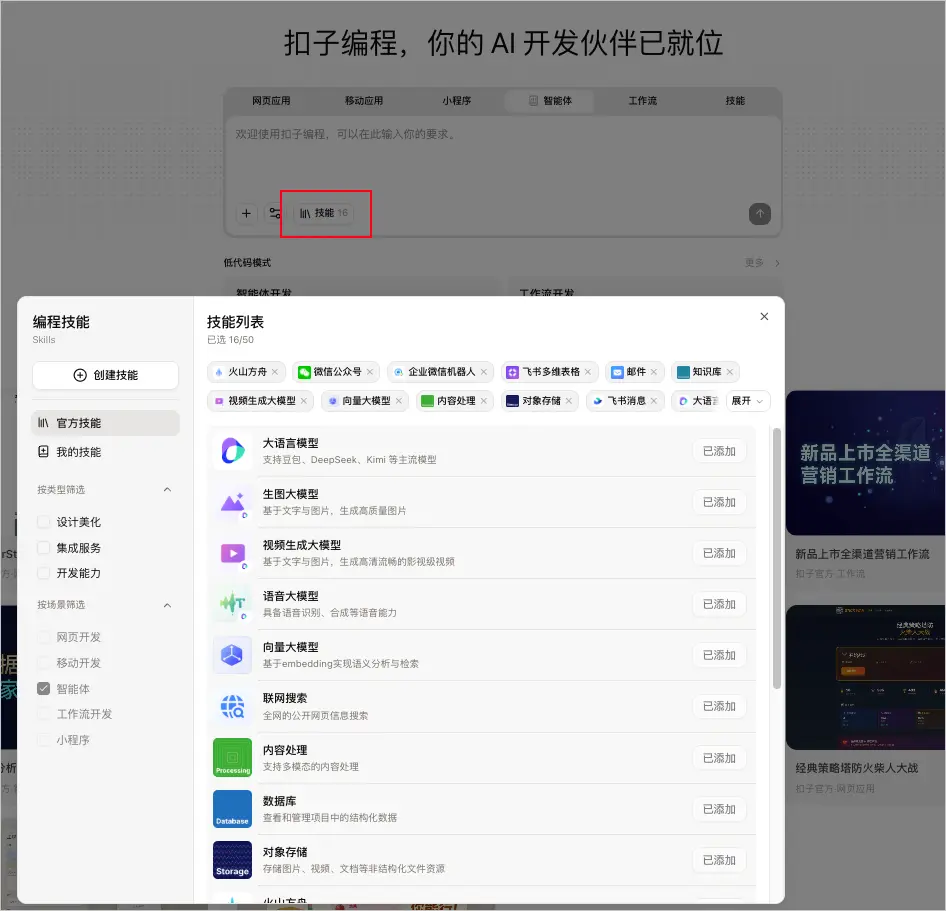Remove the 微信公众号 tag
Viewport: 946px width, 911px height.
click(370, 372)
